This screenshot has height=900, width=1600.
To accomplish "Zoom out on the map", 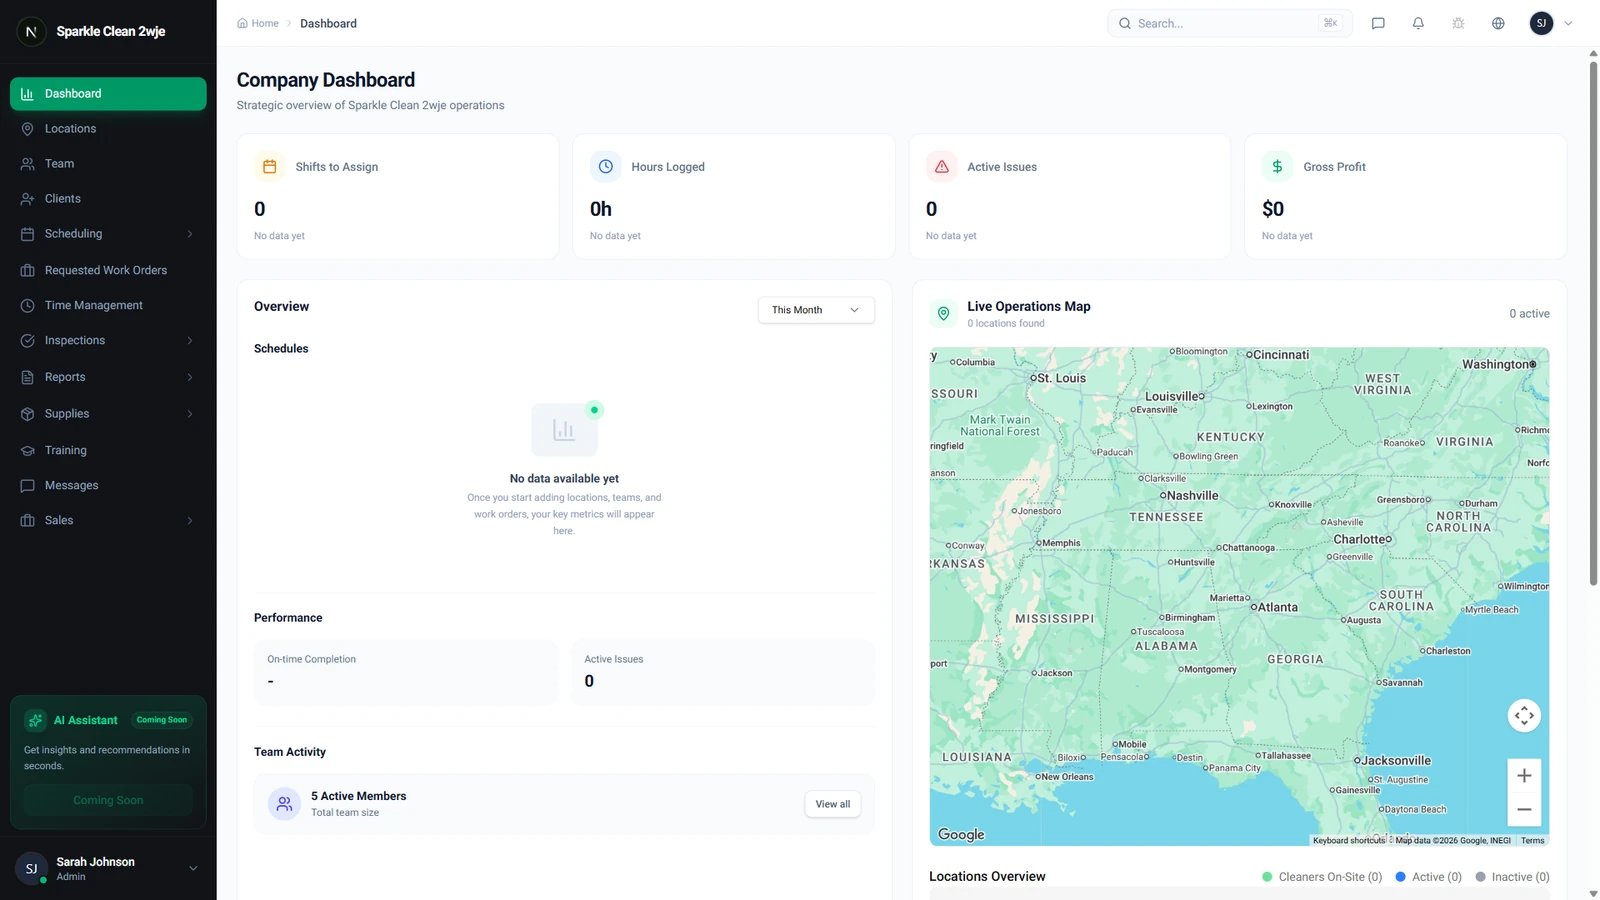I will tap(1524, 809).
